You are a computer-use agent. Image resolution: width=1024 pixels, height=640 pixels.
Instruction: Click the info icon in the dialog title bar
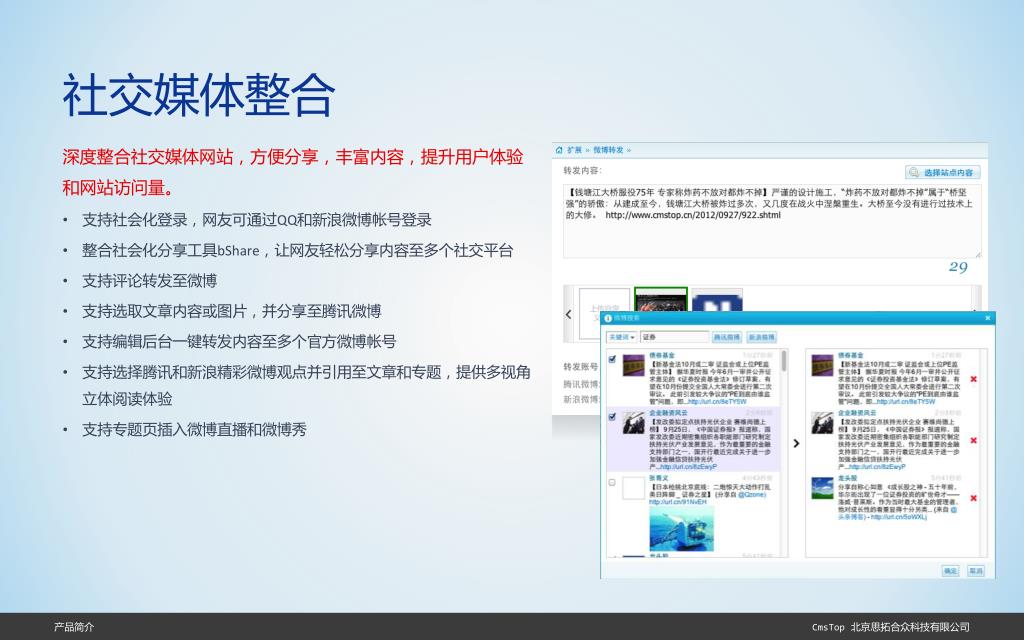click(608, 318)
